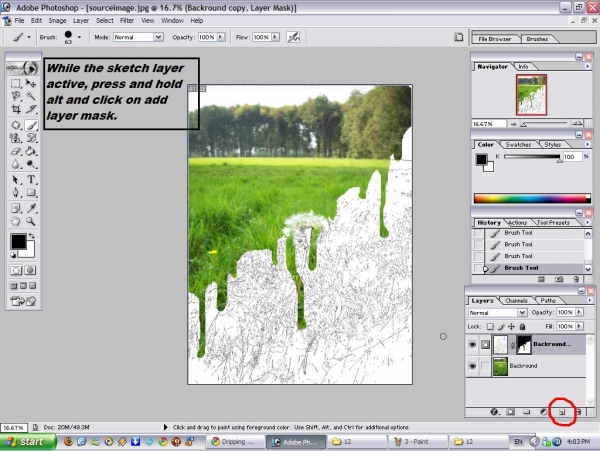Switch to Dripping browser window in taskbar

235,442
